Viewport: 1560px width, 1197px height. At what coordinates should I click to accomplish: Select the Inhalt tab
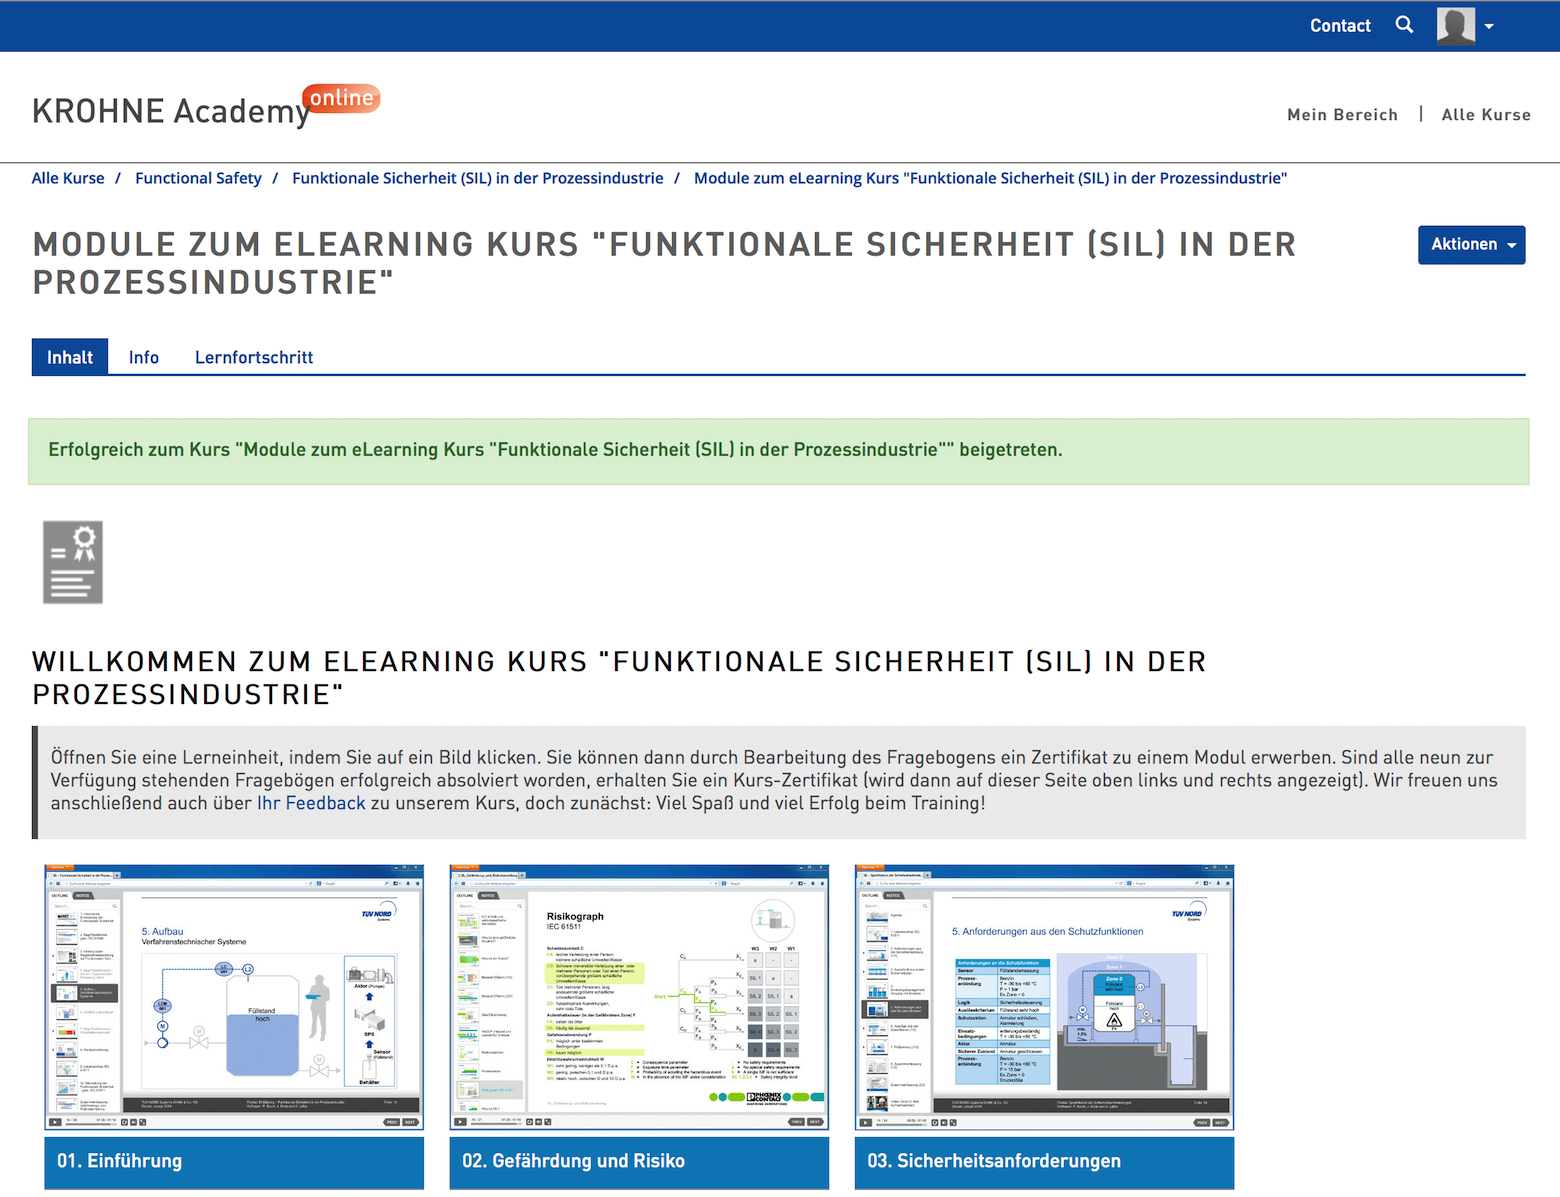click(70, 357)
